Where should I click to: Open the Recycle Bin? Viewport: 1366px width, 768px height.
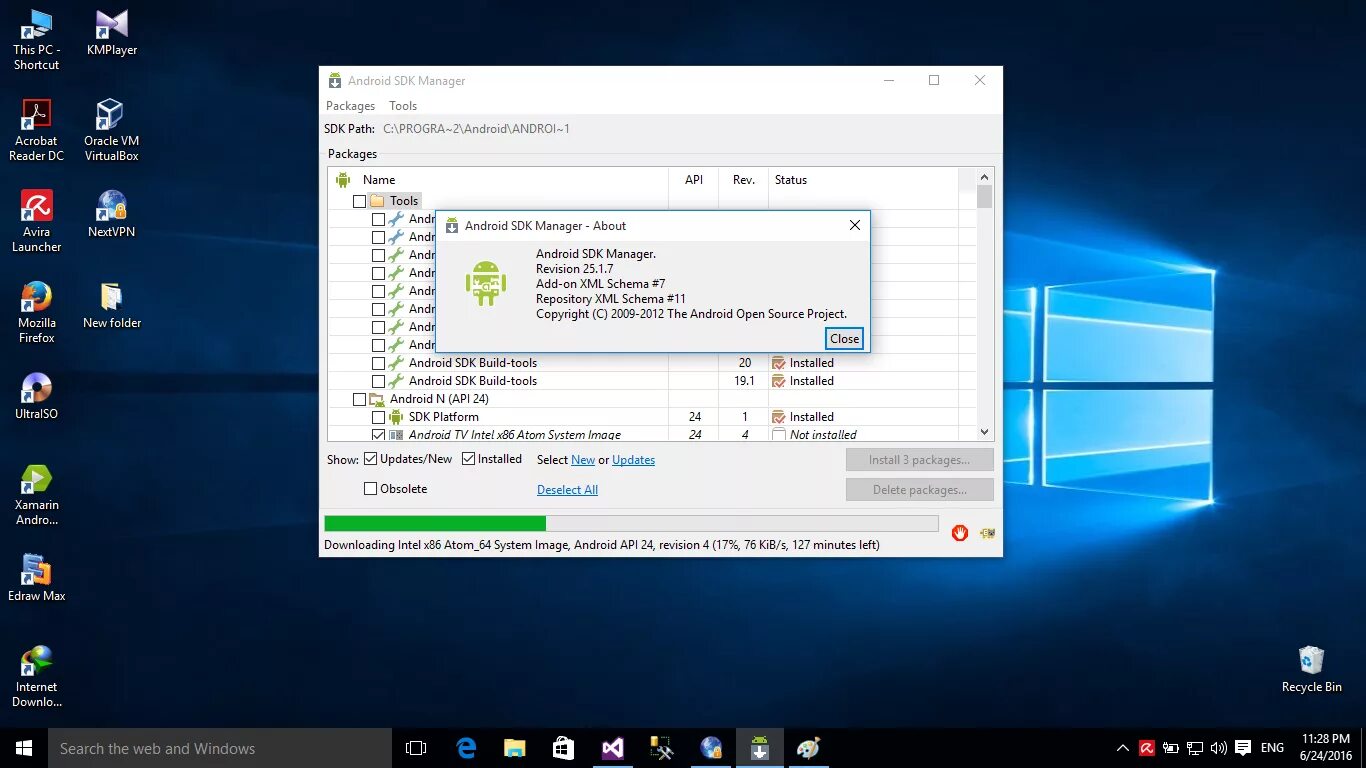coord(1311,670)
